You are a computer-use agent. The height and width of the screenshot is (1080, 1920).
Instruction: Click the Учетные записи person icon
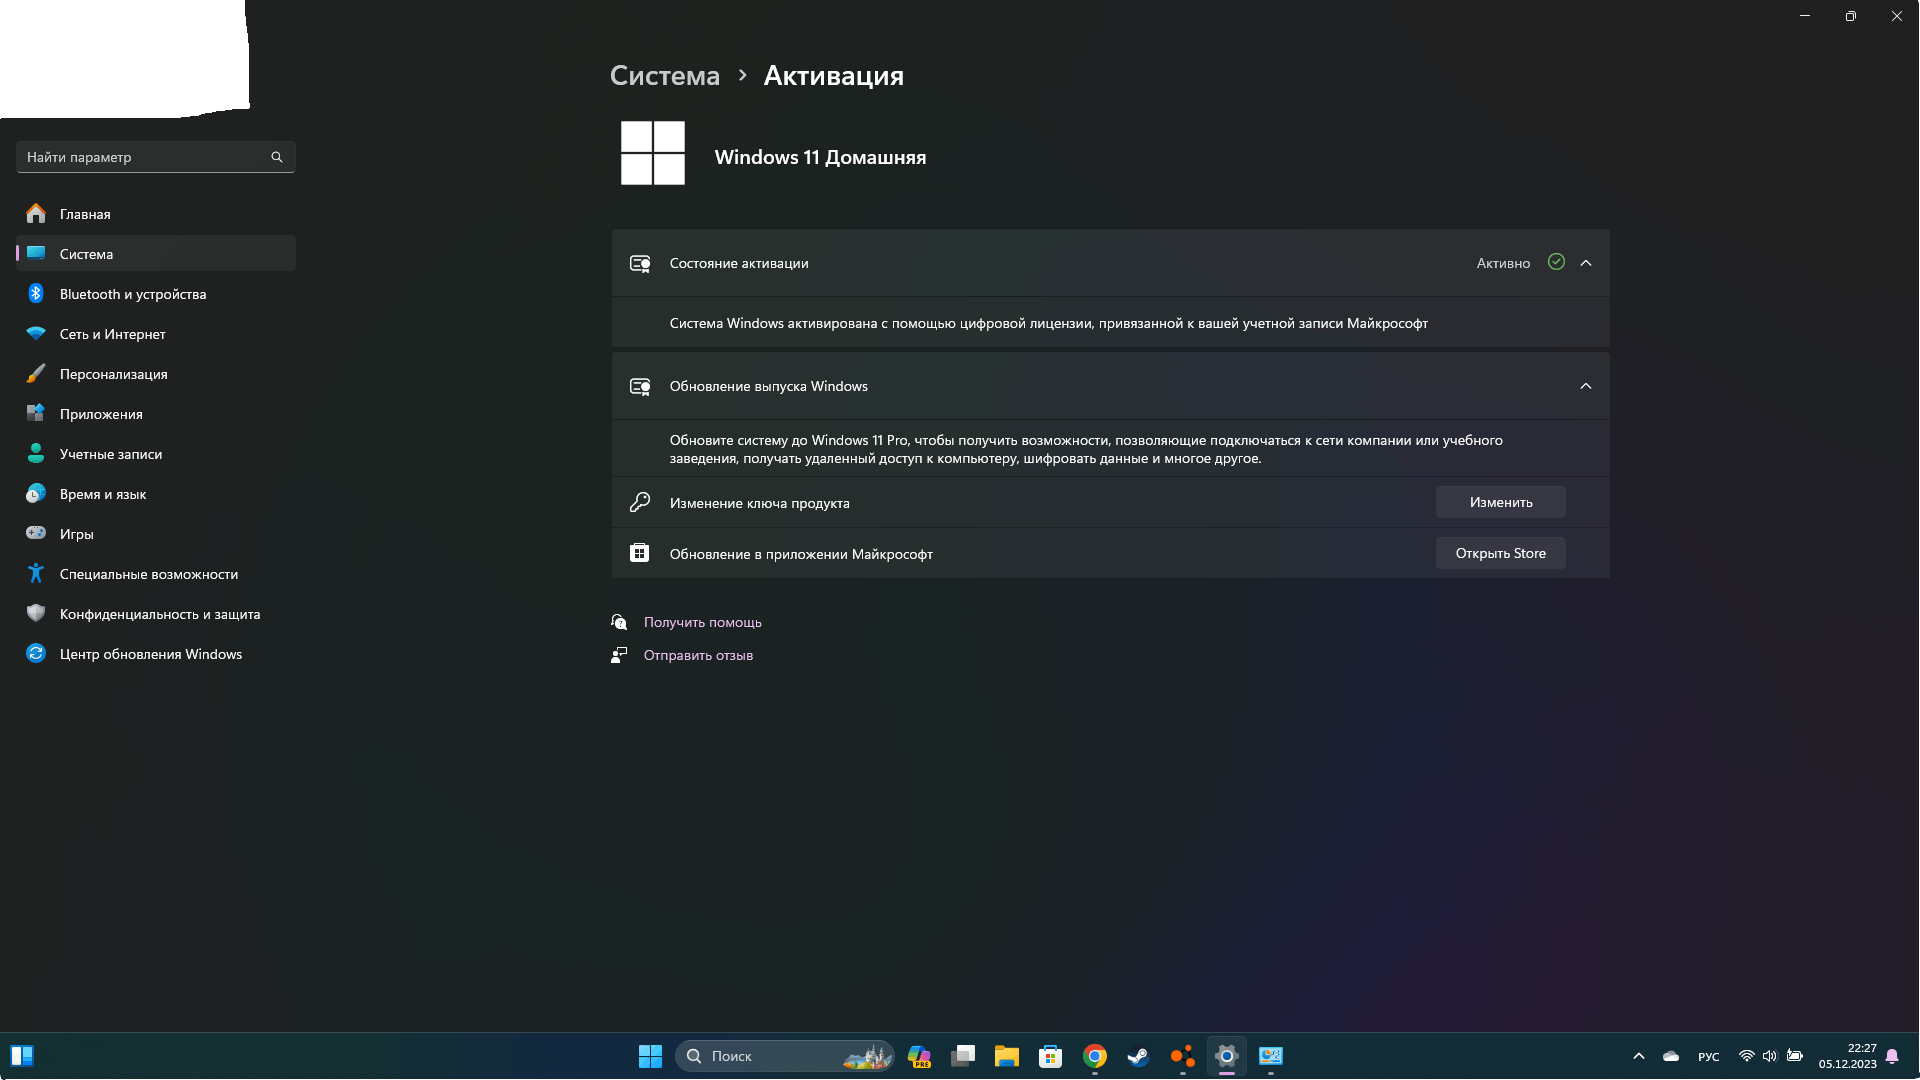tap(36, 453)
